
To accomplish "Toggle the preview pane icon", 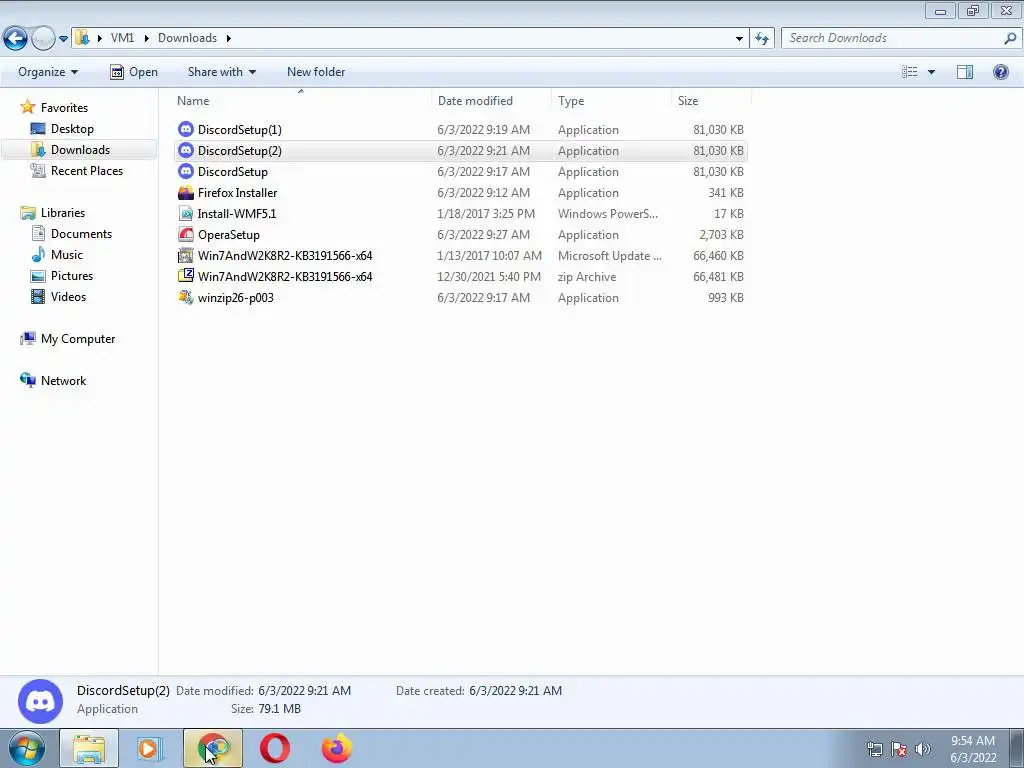I will pos(965,72).
